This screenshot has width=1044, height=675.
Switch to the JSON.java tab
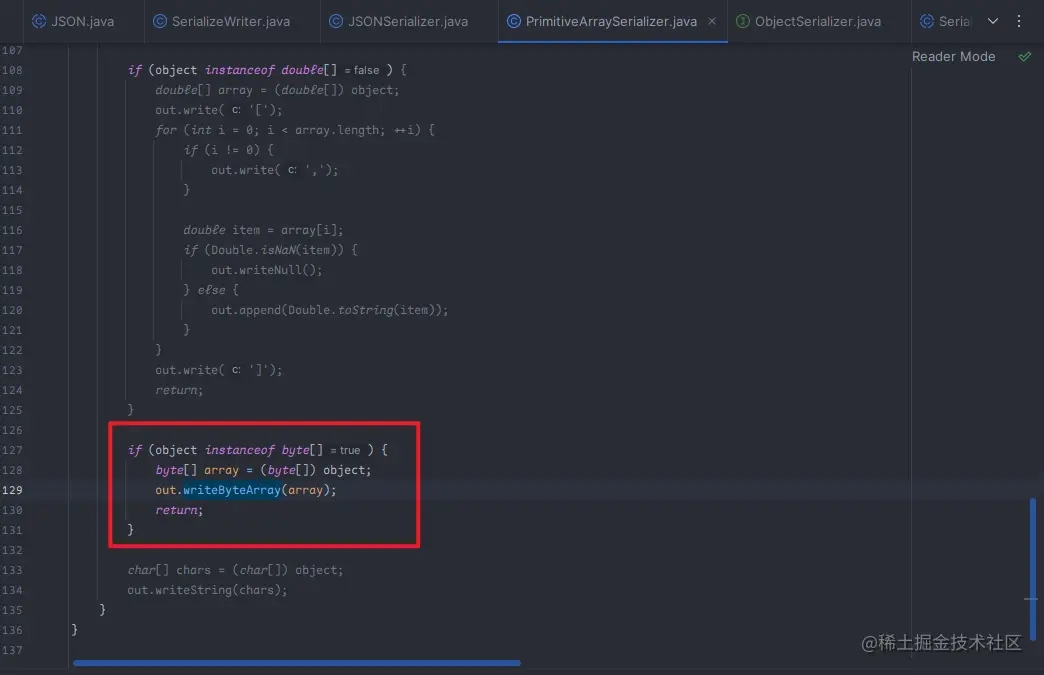73,21
